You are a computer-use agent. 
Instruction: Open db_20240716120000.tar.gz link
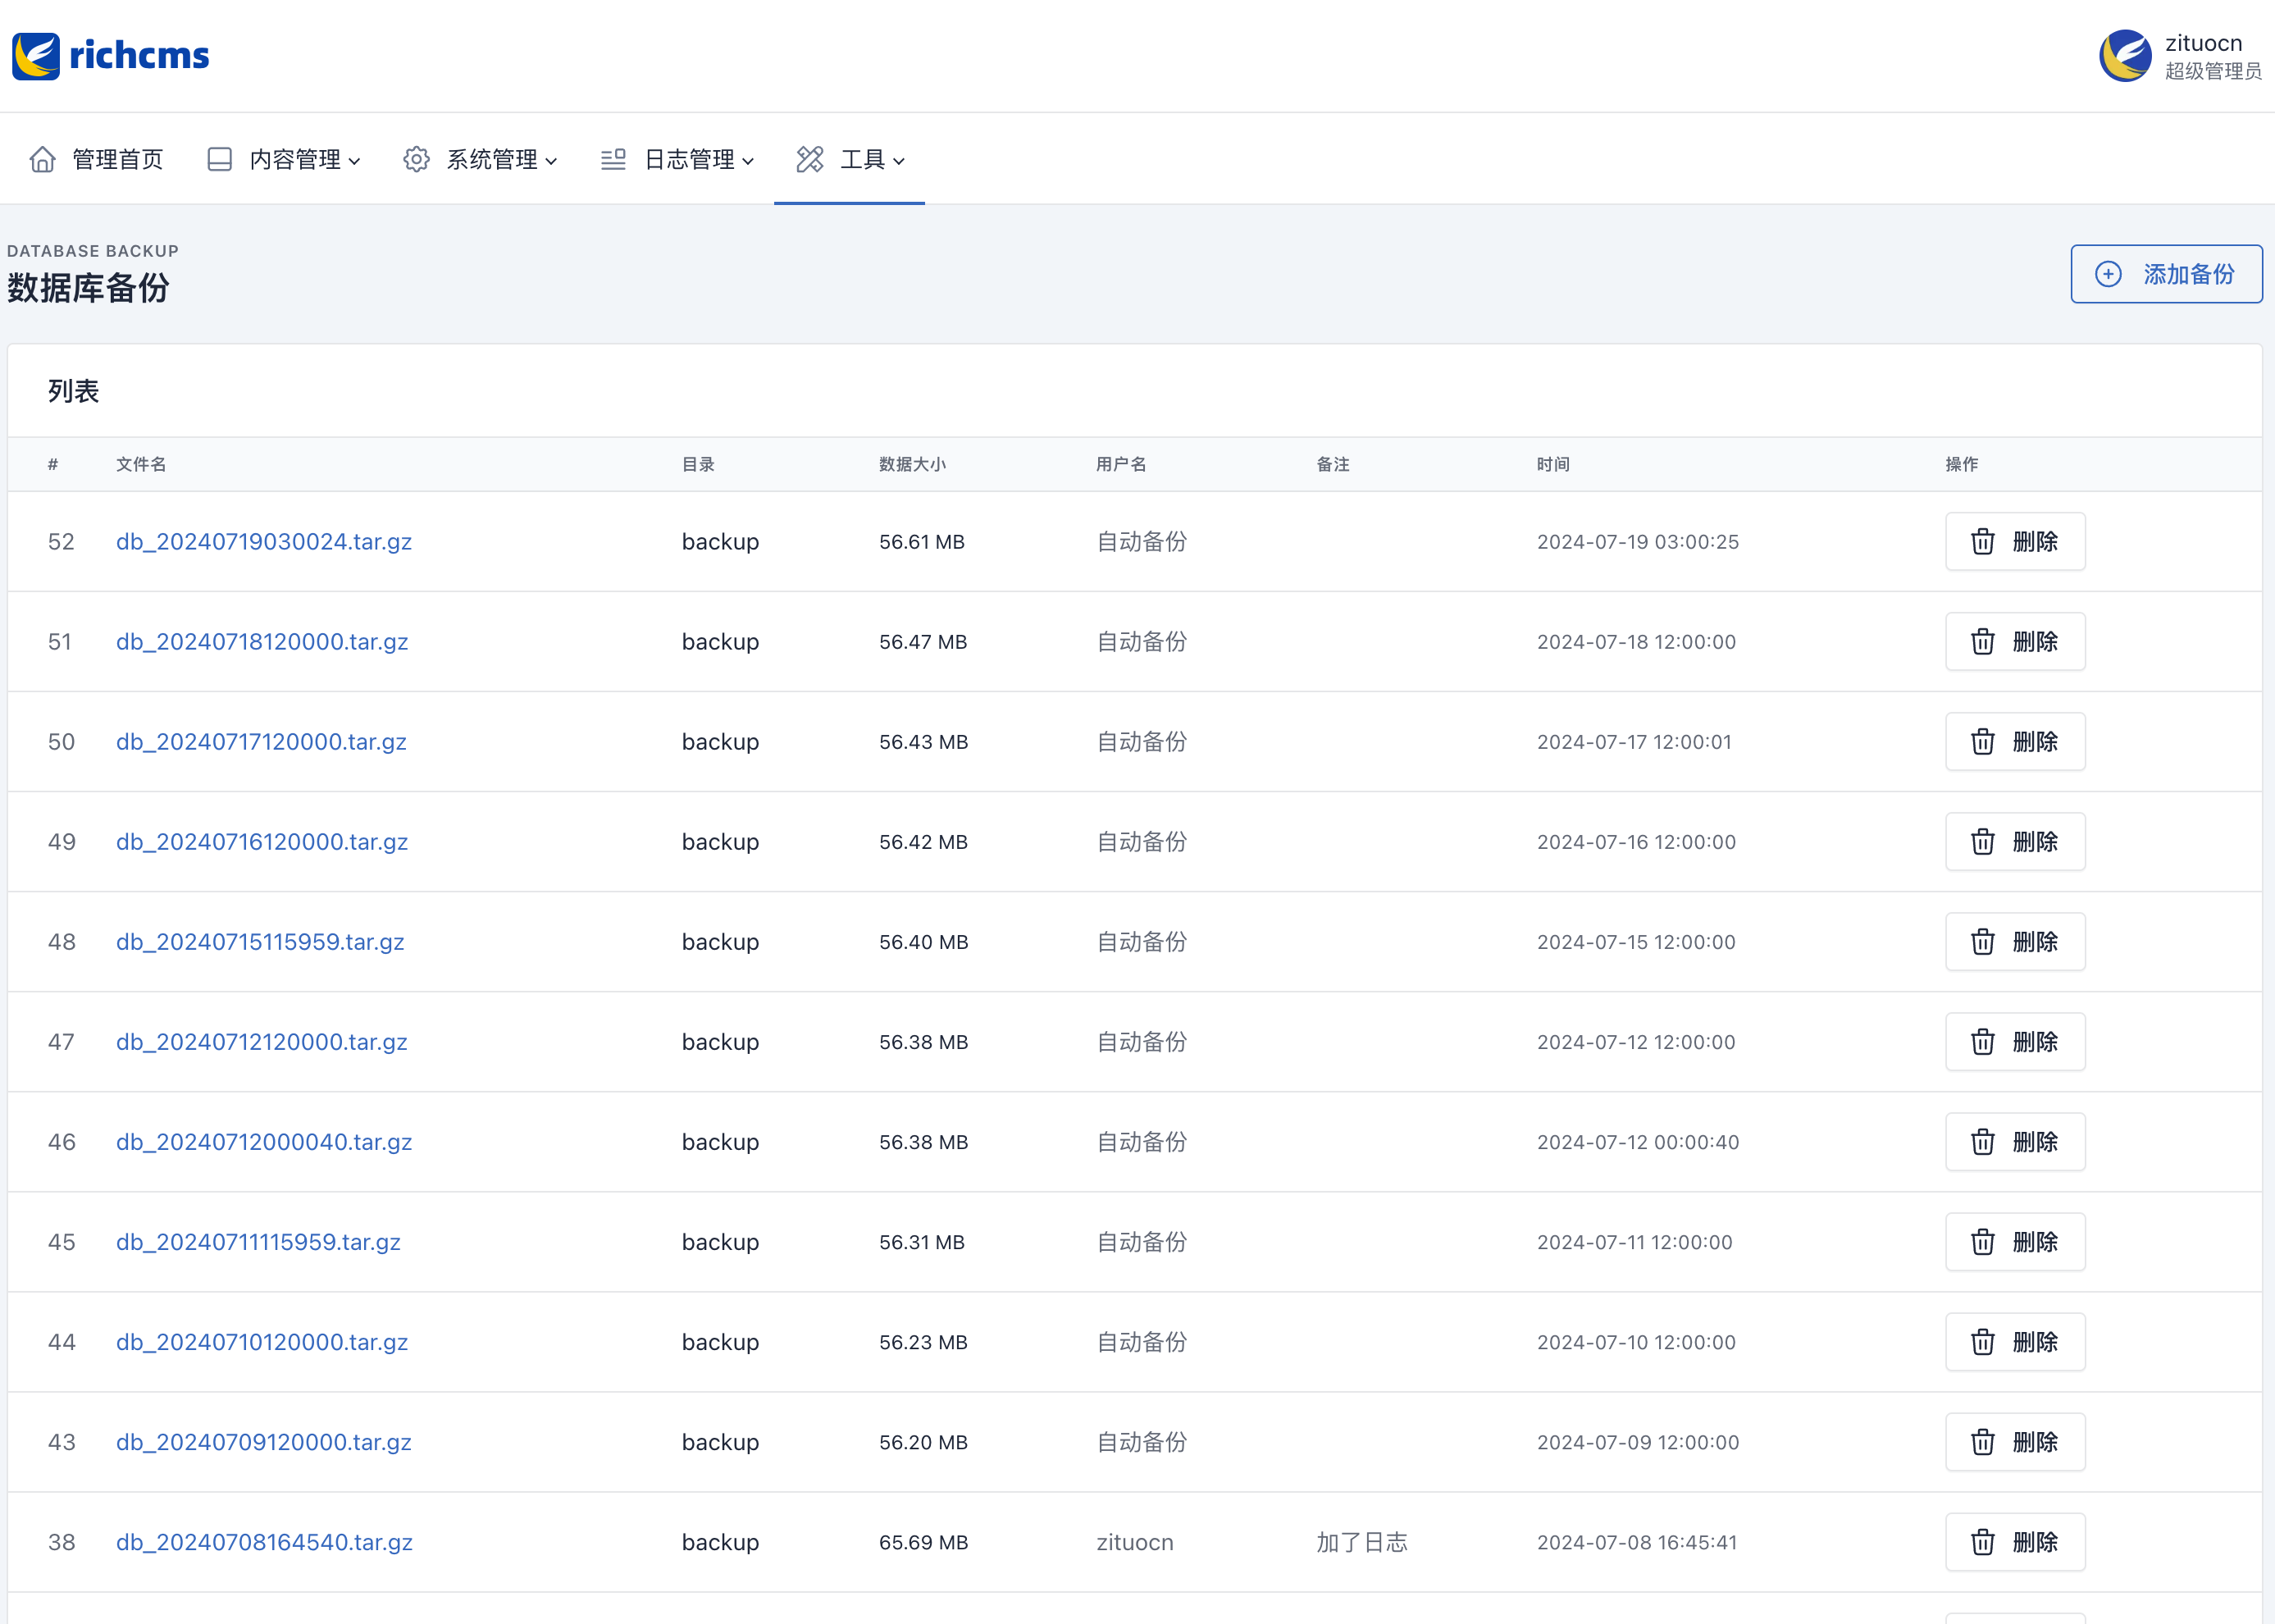[262, 841]
